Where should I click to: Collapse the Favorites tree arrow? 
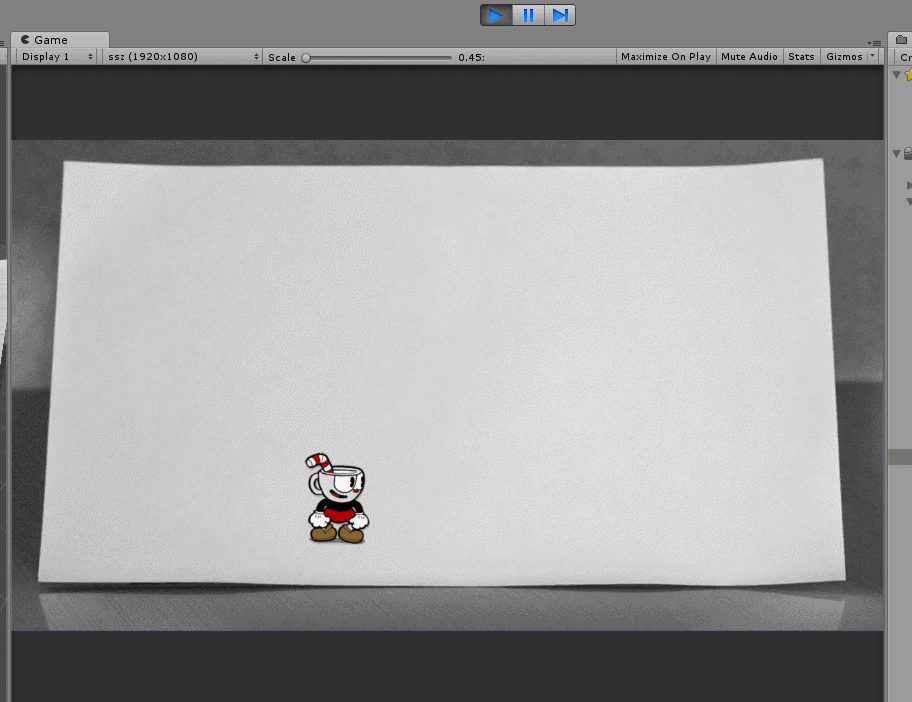[897, 74]
